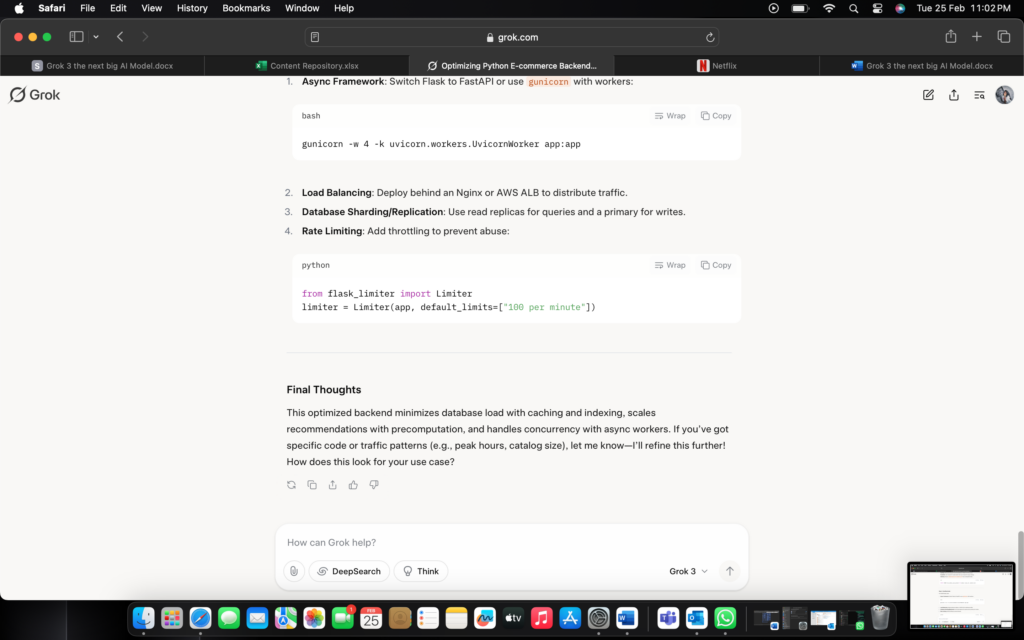Send message with the up arrow button

tap(730, 571)
